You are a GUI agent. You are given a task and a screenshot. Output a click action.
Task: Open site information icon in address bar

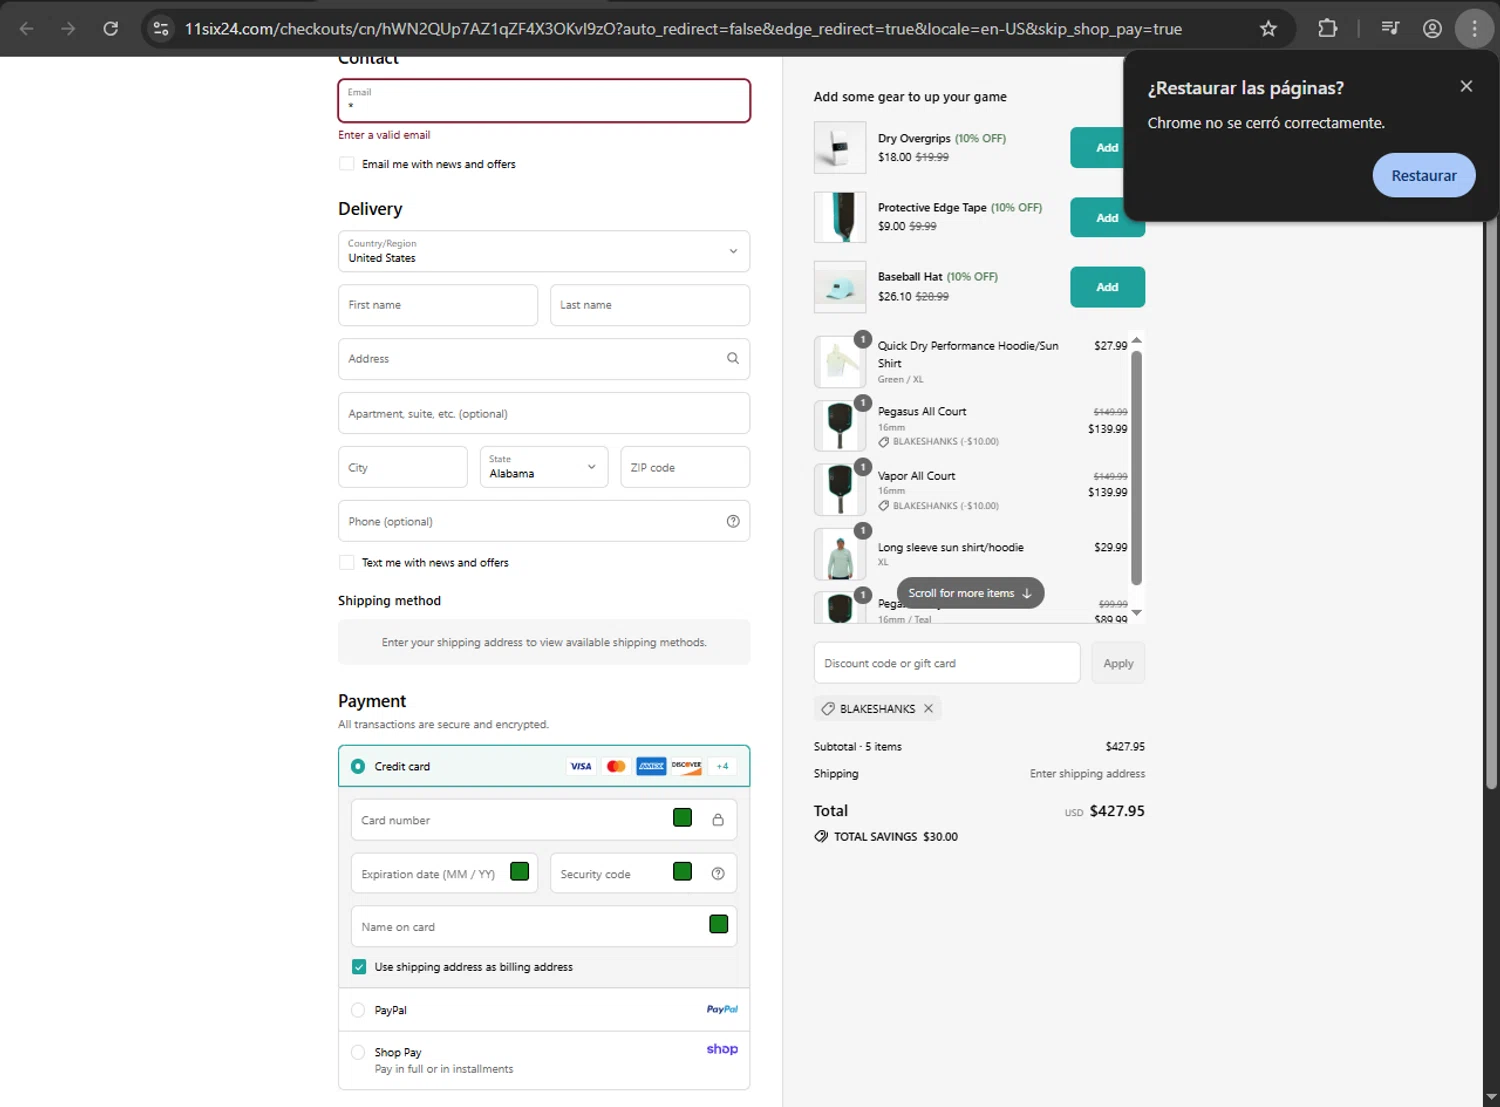pos(160,29)
